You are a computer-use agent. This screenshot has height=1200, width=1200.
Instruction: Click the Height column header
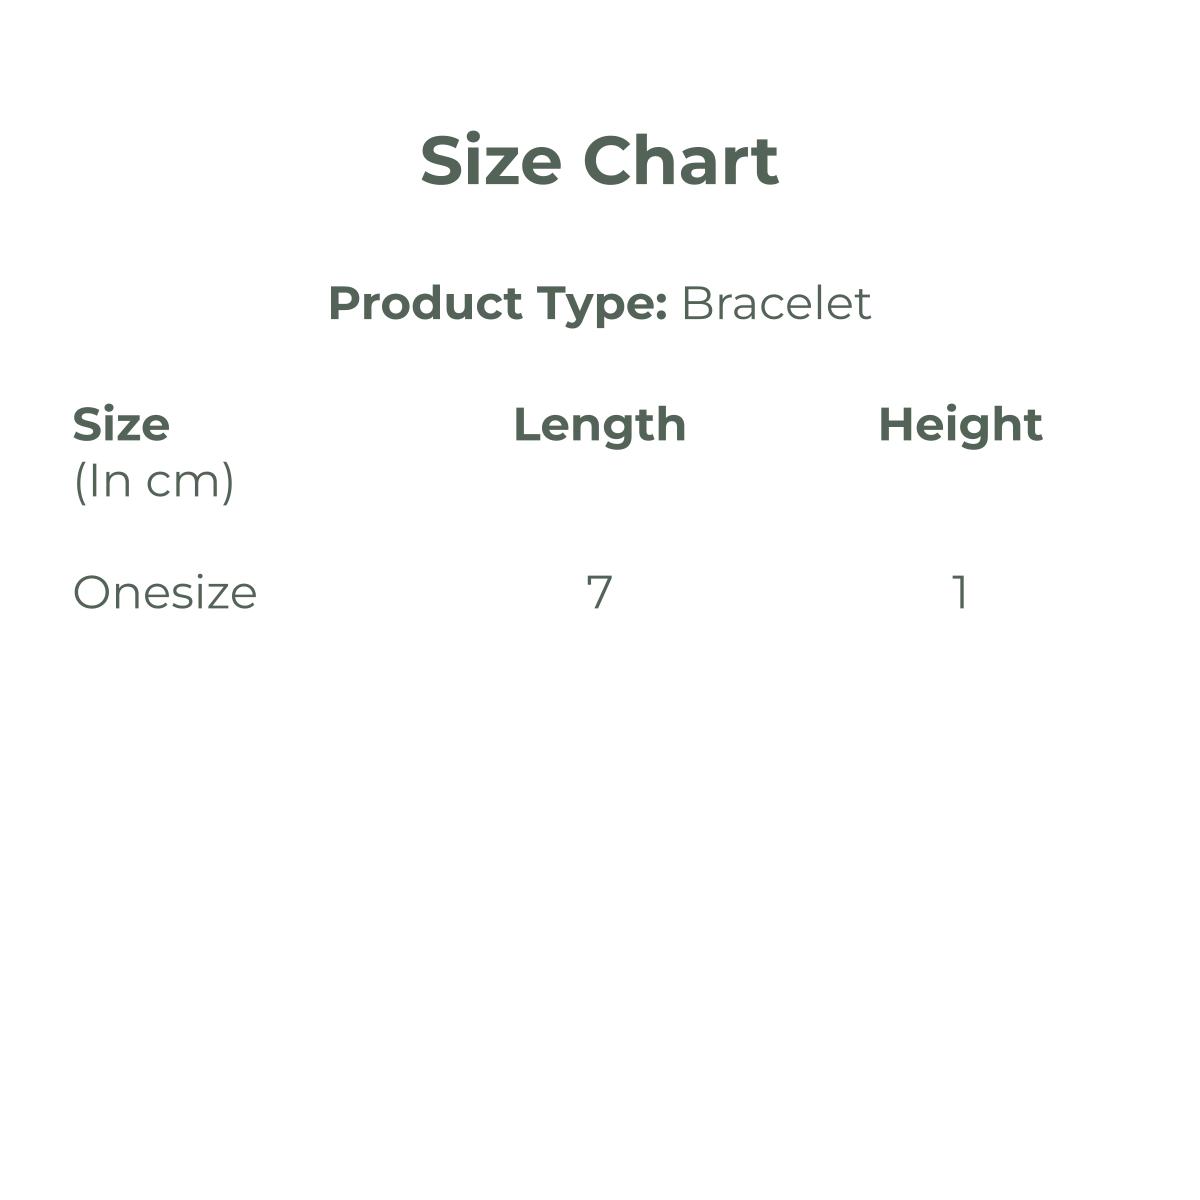point(960,425)
